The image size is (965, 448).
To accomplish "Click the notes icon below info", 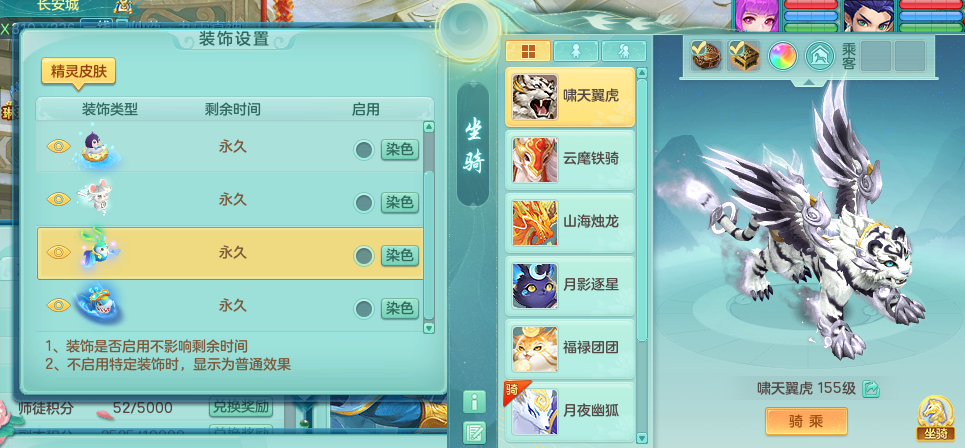I will [x=474, y=432].
